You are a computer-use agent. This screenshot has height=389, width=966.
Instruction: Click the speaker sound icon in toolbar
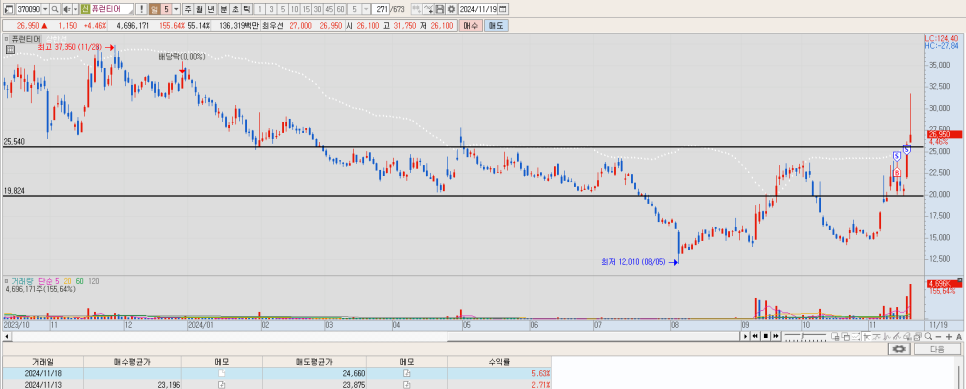(x=67, y=9)
